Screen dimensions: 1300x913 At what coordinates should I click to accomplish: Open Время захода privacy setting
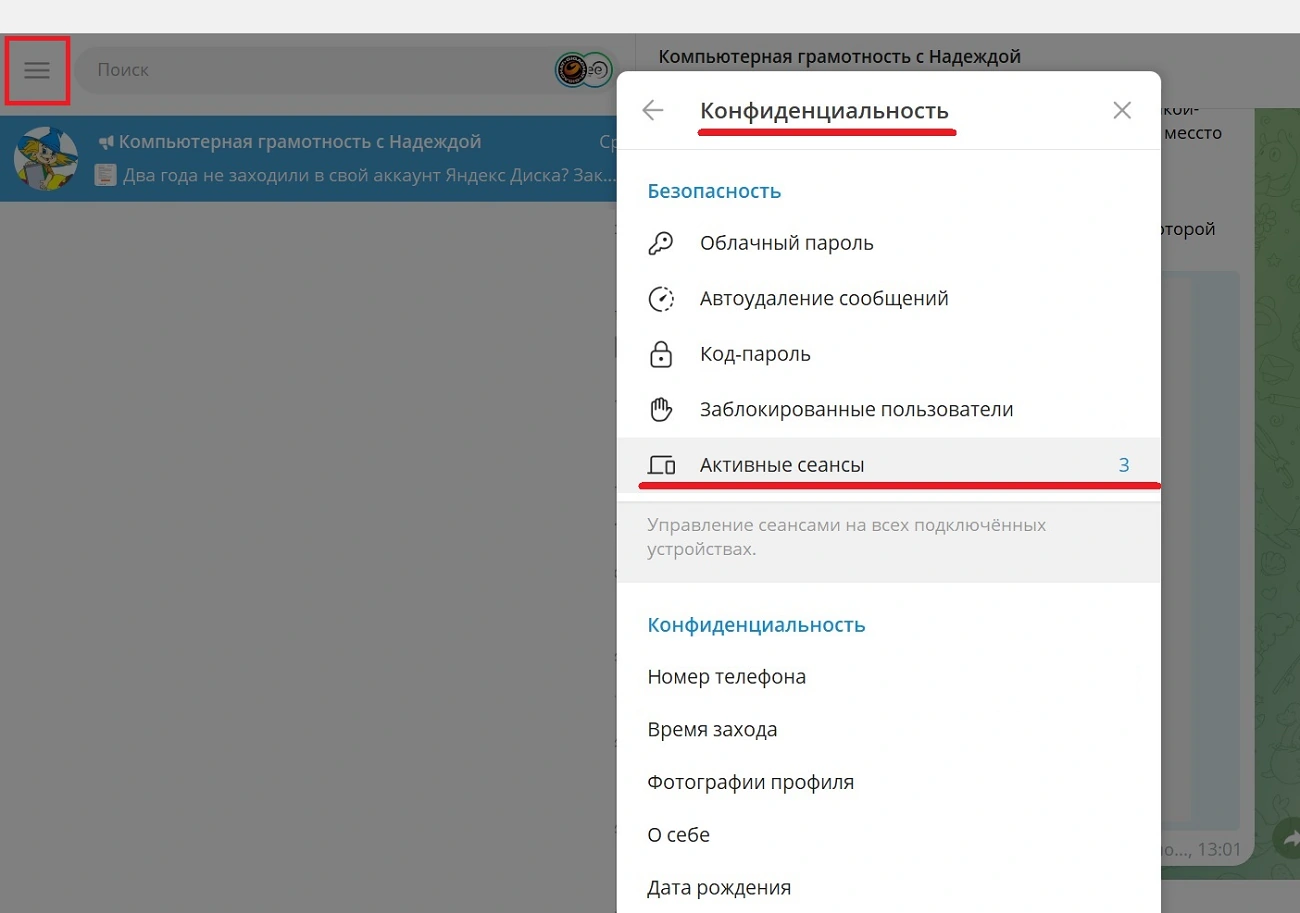(888, 730)
